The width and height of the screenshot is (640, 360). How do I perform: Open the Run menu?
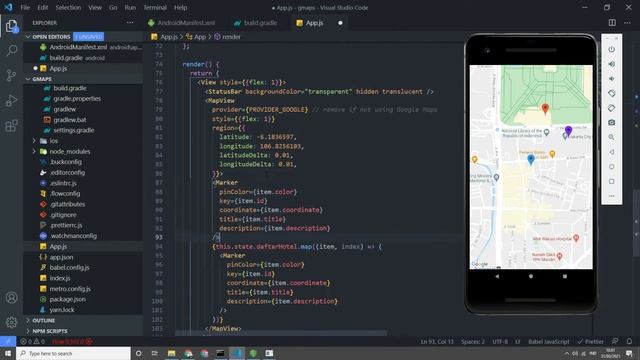coord(130,7)
